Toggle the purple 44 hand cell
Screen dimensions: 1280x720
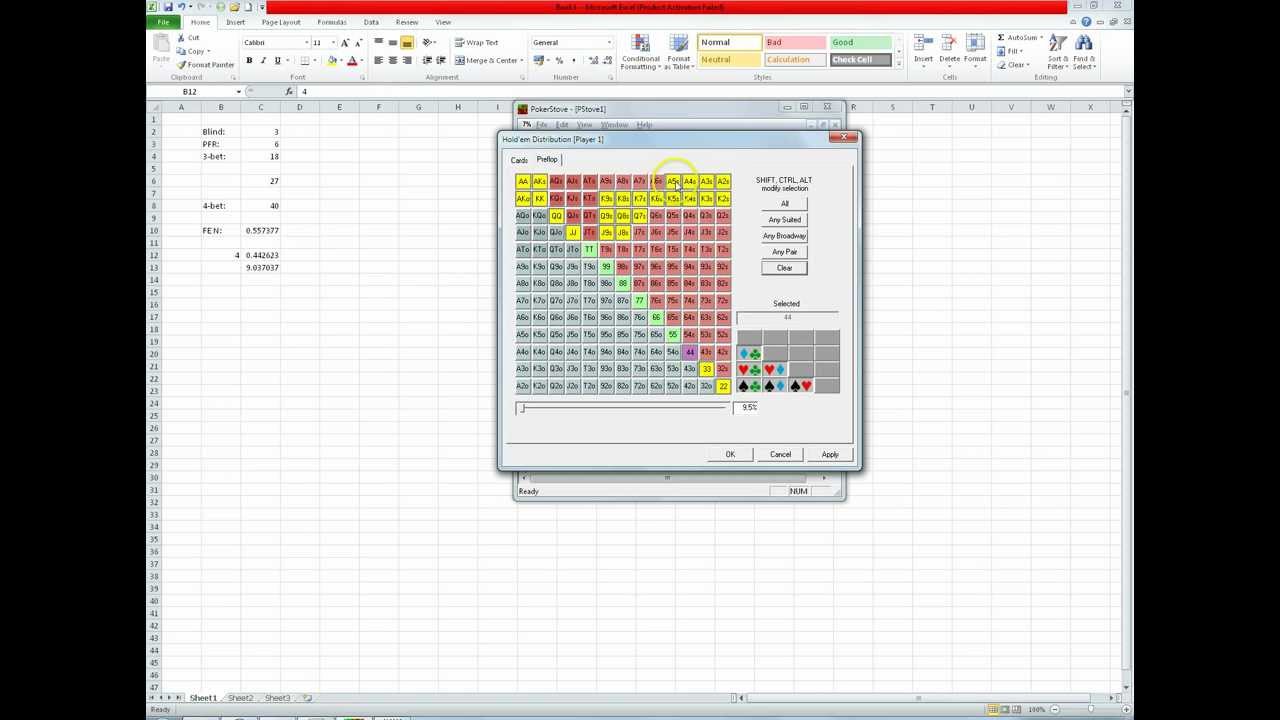pos(690,352)
